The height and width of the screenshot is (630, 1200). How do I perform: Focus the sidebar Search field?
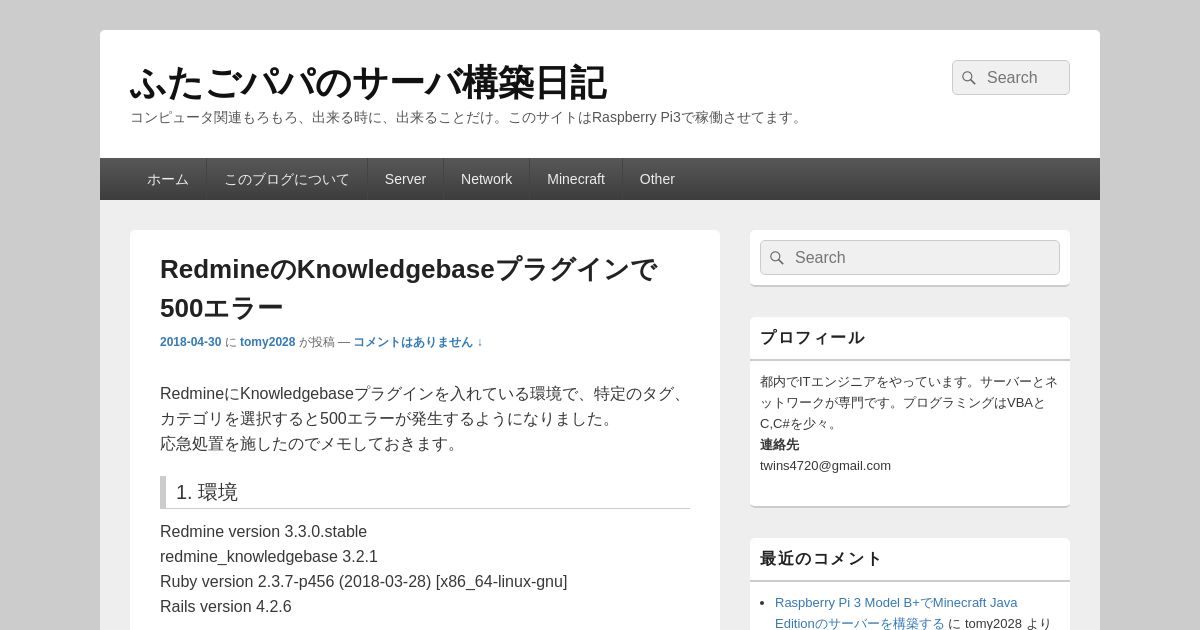(910, 258)
